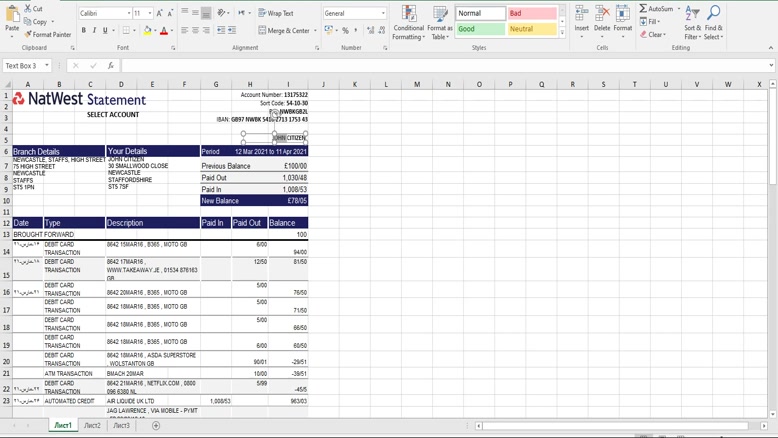Viewport: 778px width, 438px height.
Task: Decrease font size with smaller A icon
Action: (170, 13)
